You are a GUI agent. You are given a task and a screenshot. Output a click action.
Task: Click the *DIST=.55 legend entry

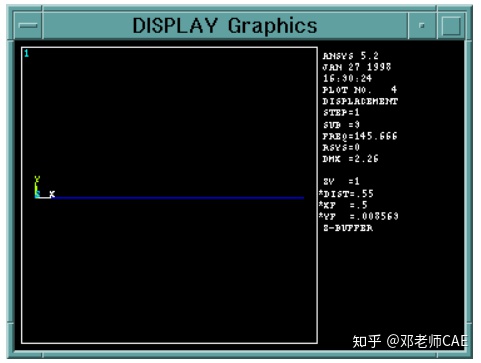pos(346,194)
